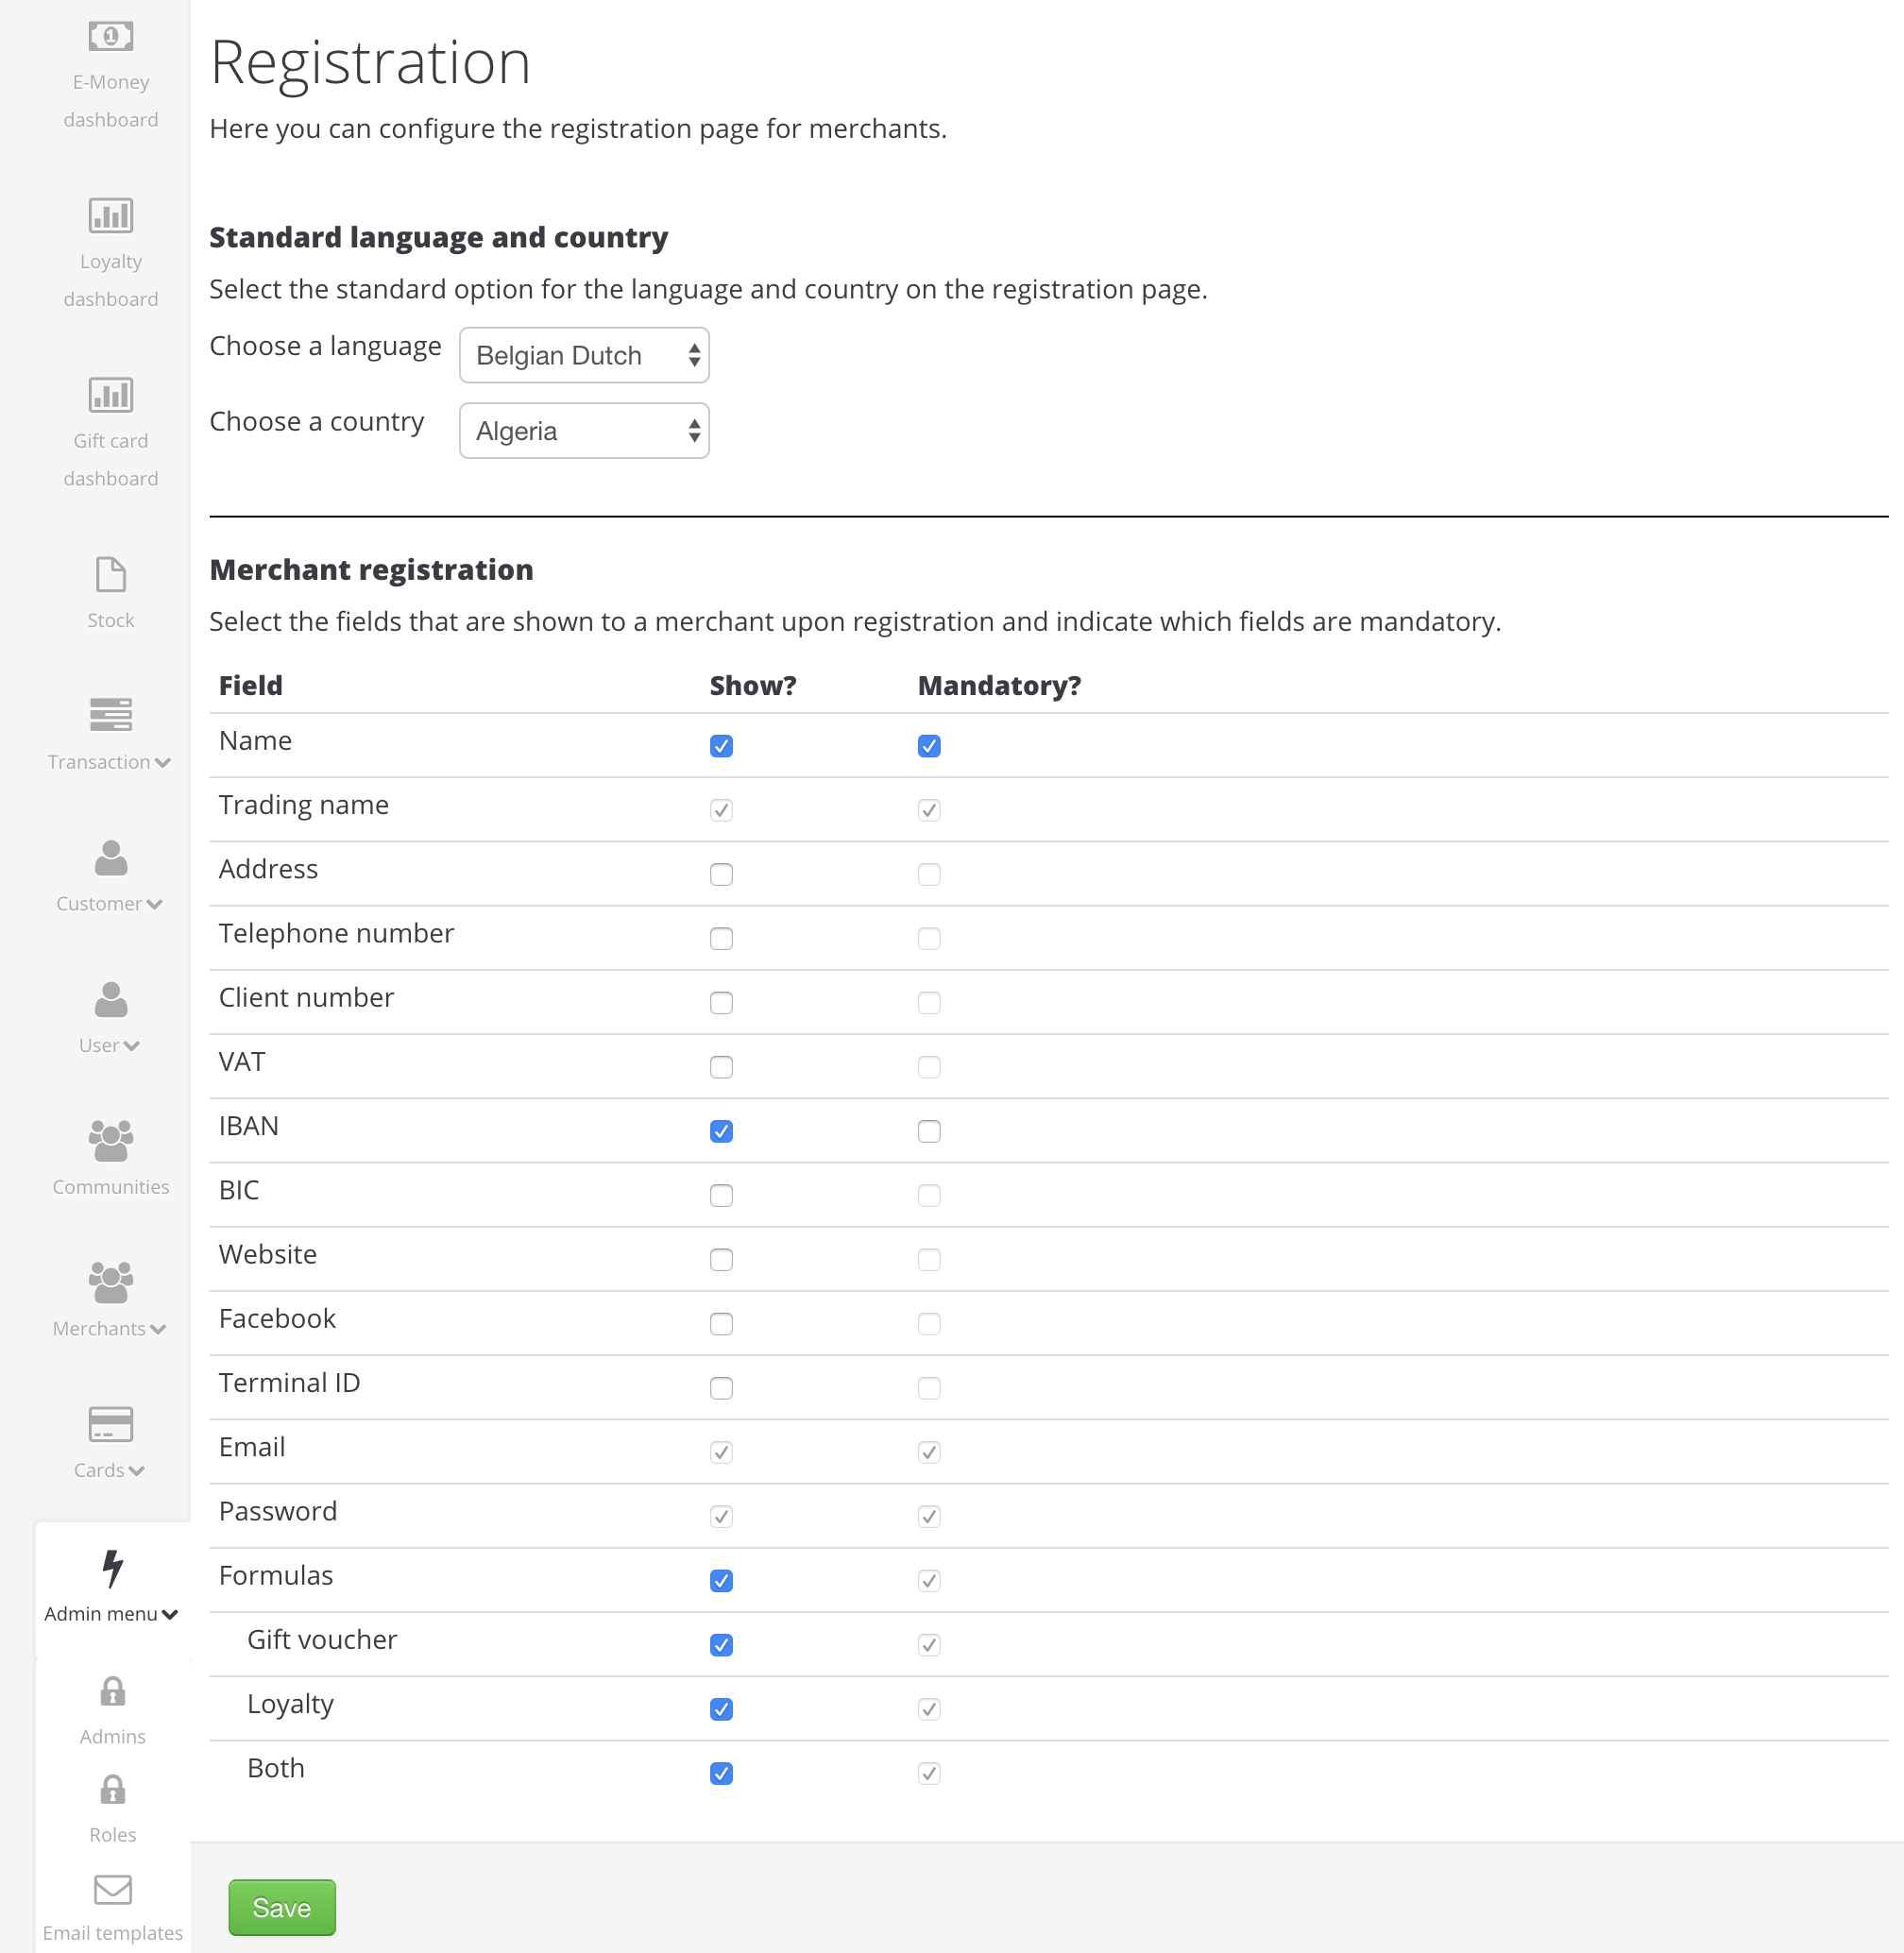Screen dimensions: 1904x1953
Task: Click the User person icon
Action: pos(110,999)
